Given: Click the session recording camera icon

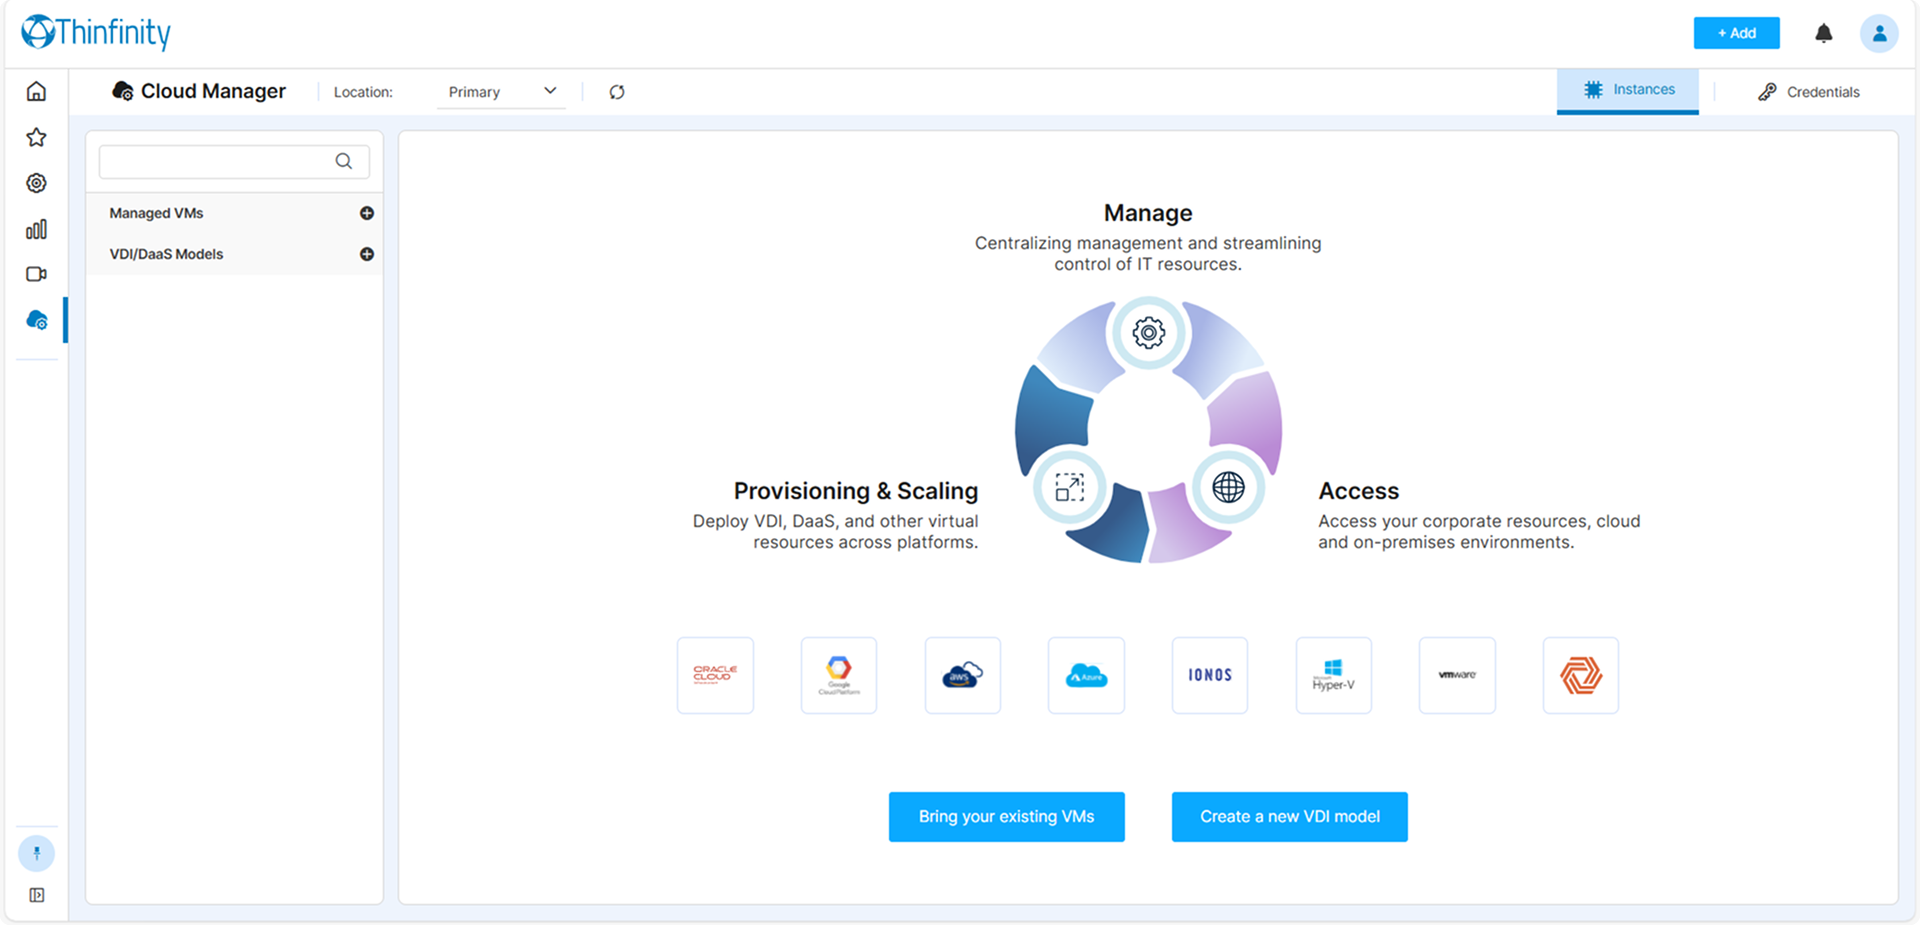Looking at the screenshot, I should click(x=36, y=274).
